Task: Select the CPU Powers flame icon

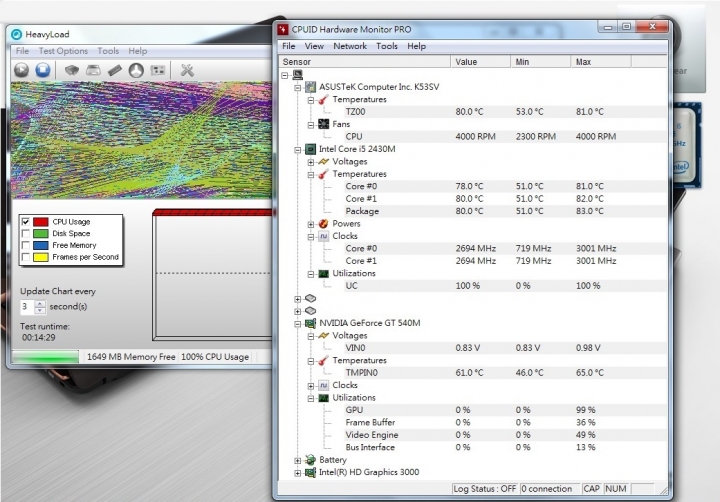Action: point(323,224)
